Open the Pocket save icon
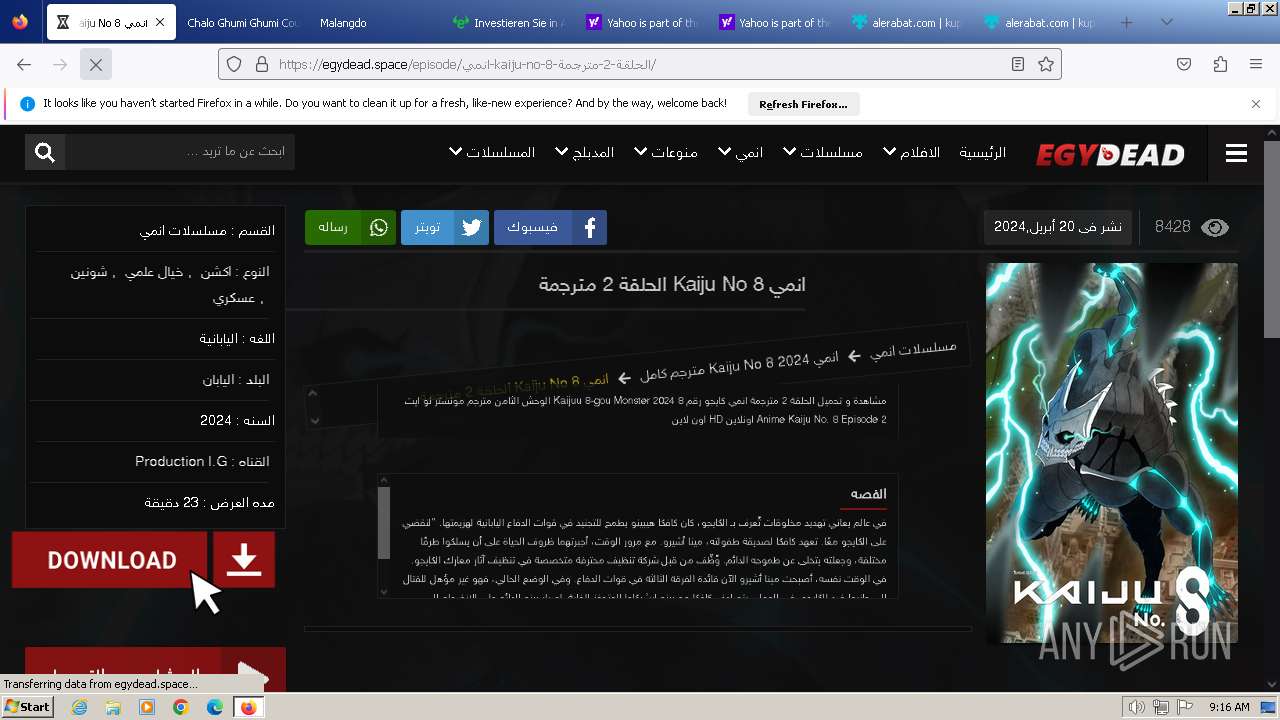 point(1184,64)
